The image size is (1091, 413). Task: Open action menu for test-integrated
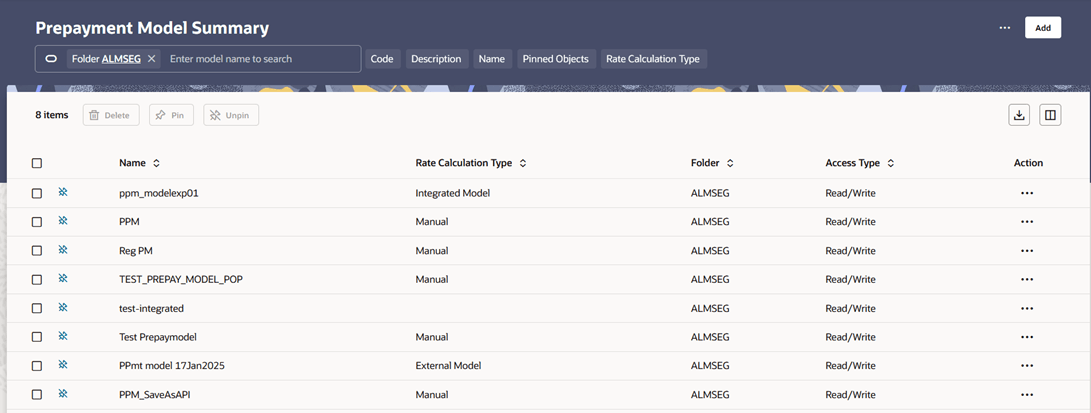(x=1027, y=308)
